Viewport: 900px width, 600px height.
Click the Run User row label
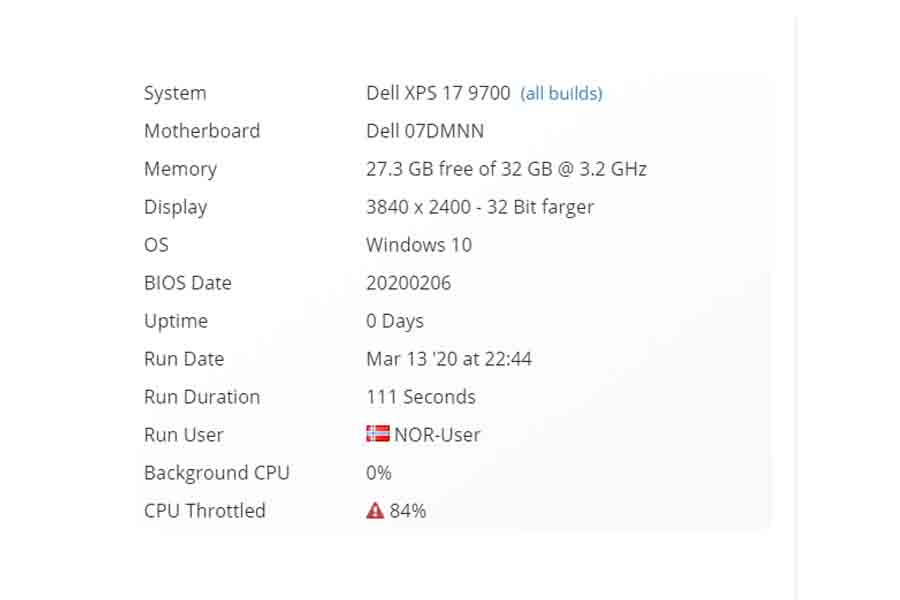tap(184, 435)
